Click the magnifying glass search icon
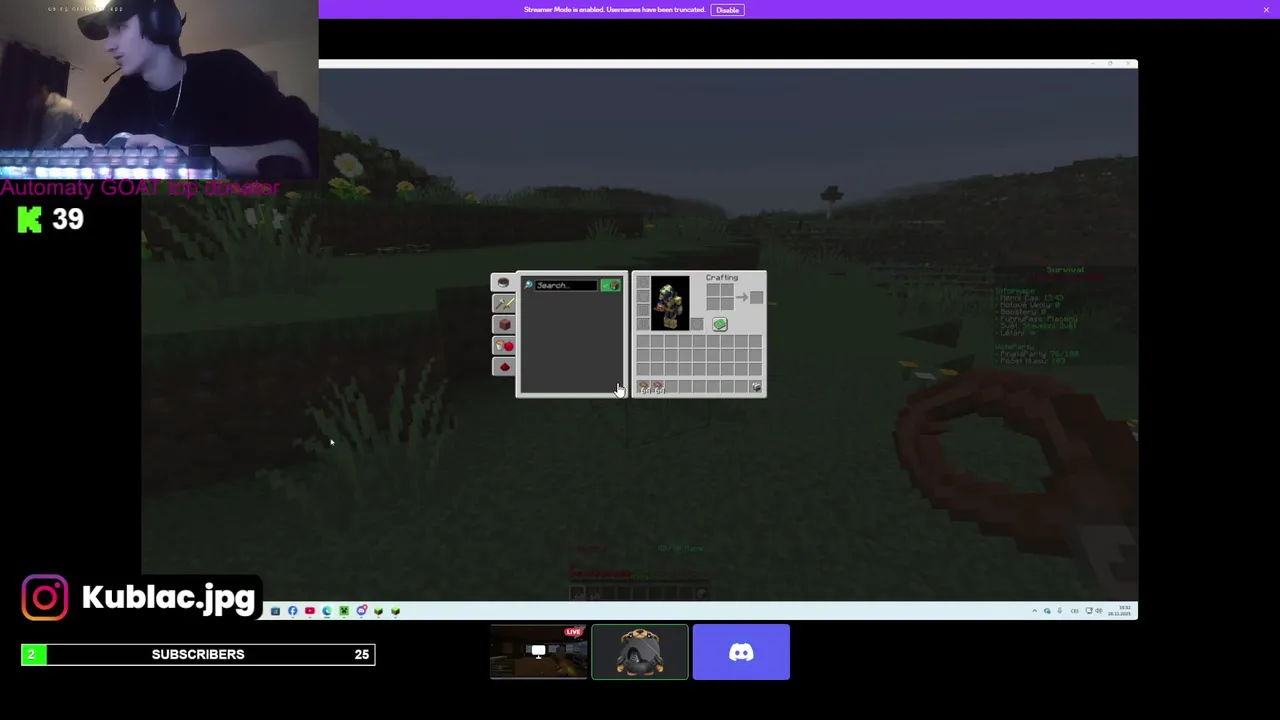Image resolution: width=1280 pixels, height=720 pixels. (x=528, y=285)
